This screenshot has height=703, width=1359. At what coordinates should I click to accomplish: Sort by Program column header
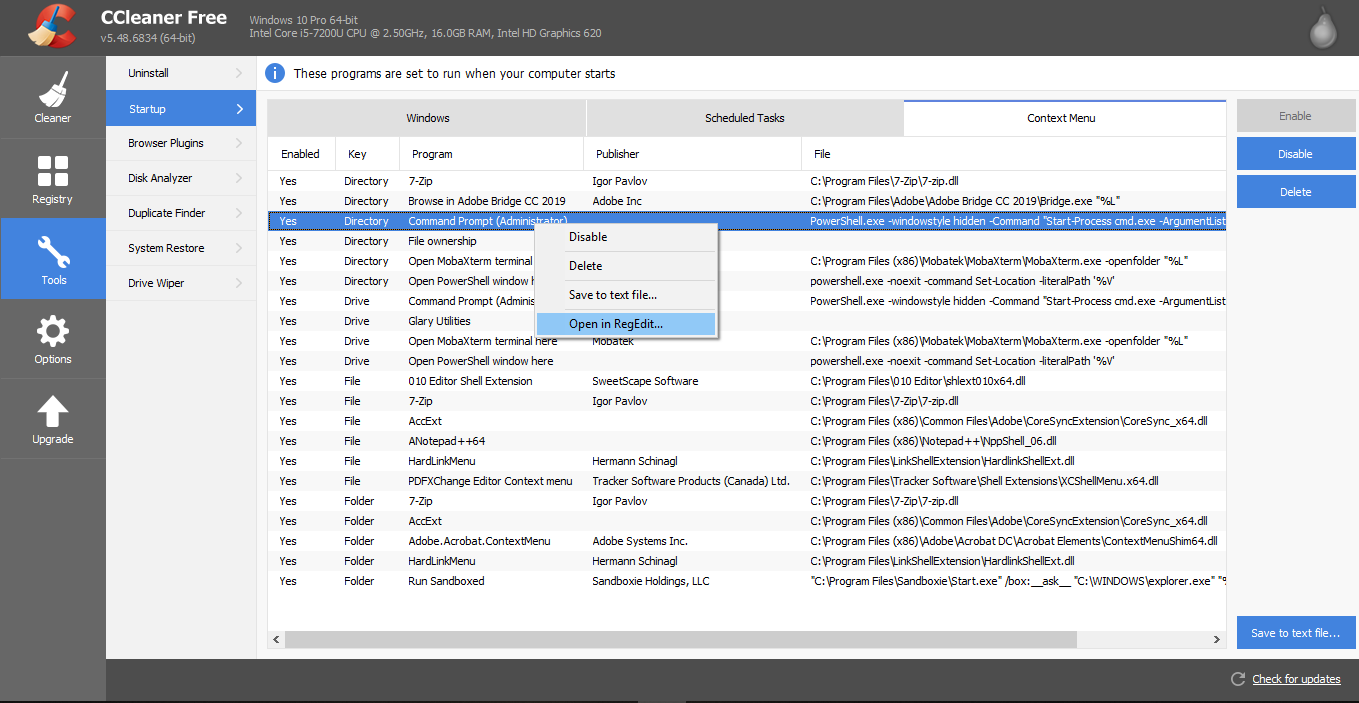[x=491, y=154]
